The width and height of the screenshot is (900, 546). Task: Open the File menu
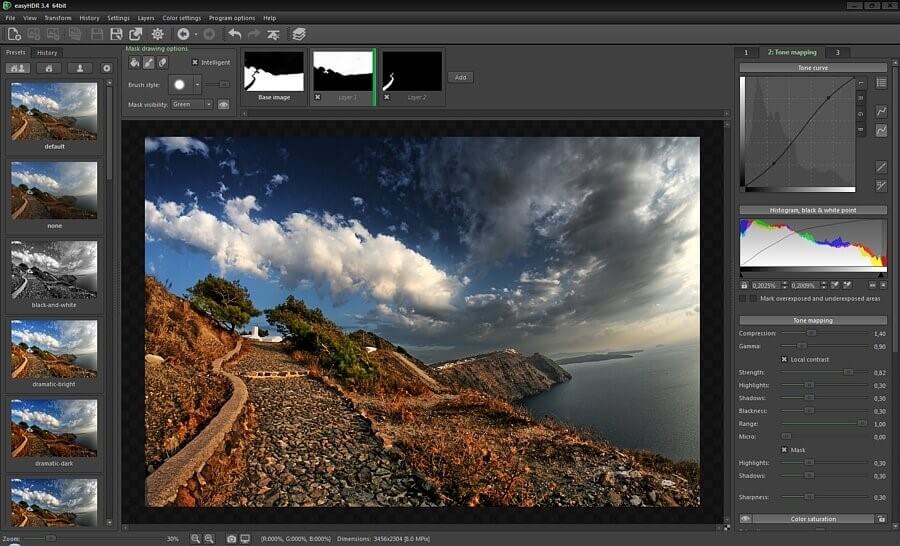[10, 18]
